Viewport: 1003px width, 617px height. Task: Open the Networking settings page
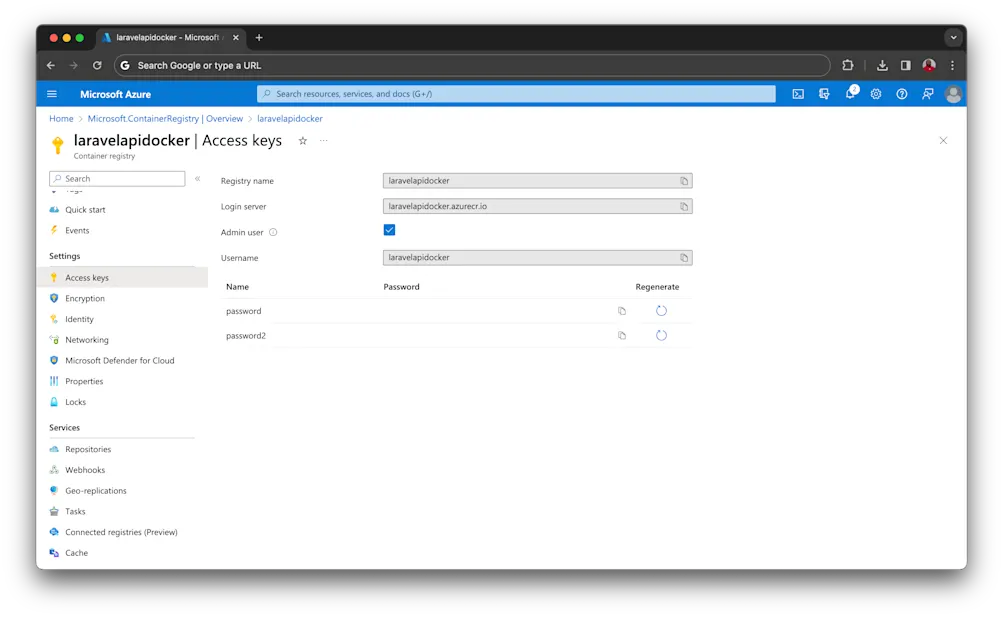pyautogui.click(x=85, y=339)
